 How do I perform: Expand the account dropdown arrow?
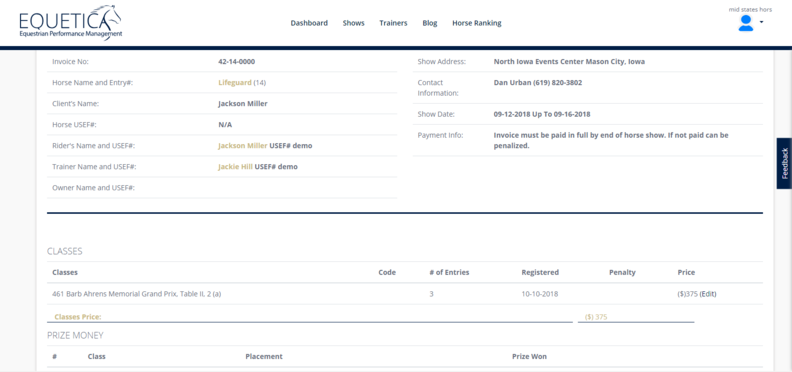pyautogui.click(x=761, y=22)
